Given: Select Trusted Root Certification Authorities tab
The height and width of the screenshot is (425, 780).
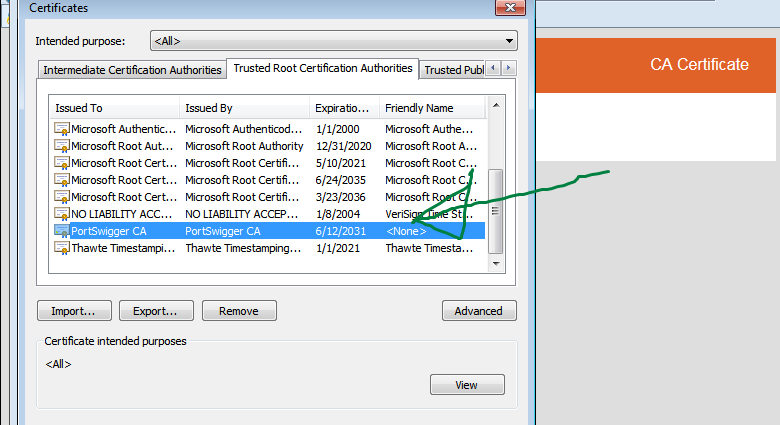Looking at the screenshot, I should click(323, 68).
